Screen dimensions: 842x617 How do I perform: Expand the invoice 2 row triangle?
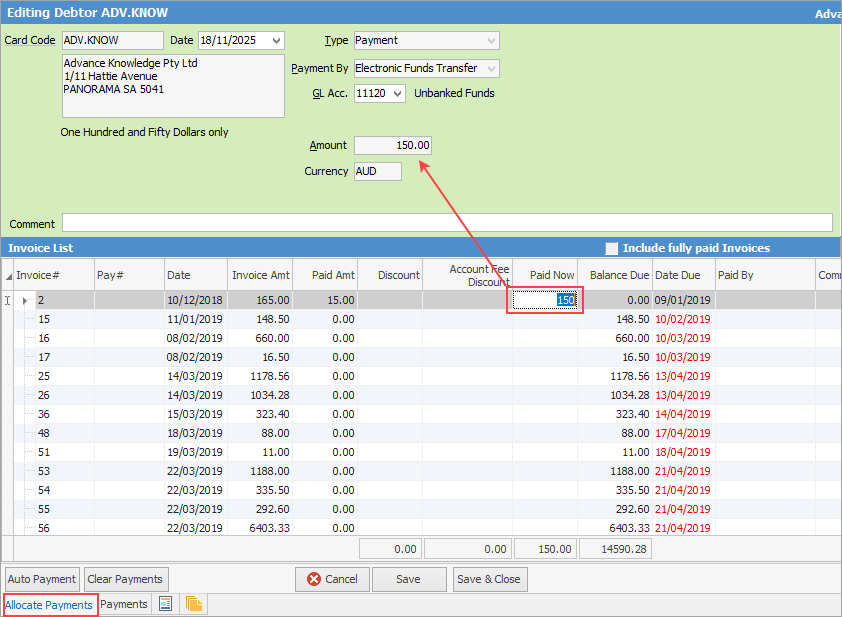[25, 301]
